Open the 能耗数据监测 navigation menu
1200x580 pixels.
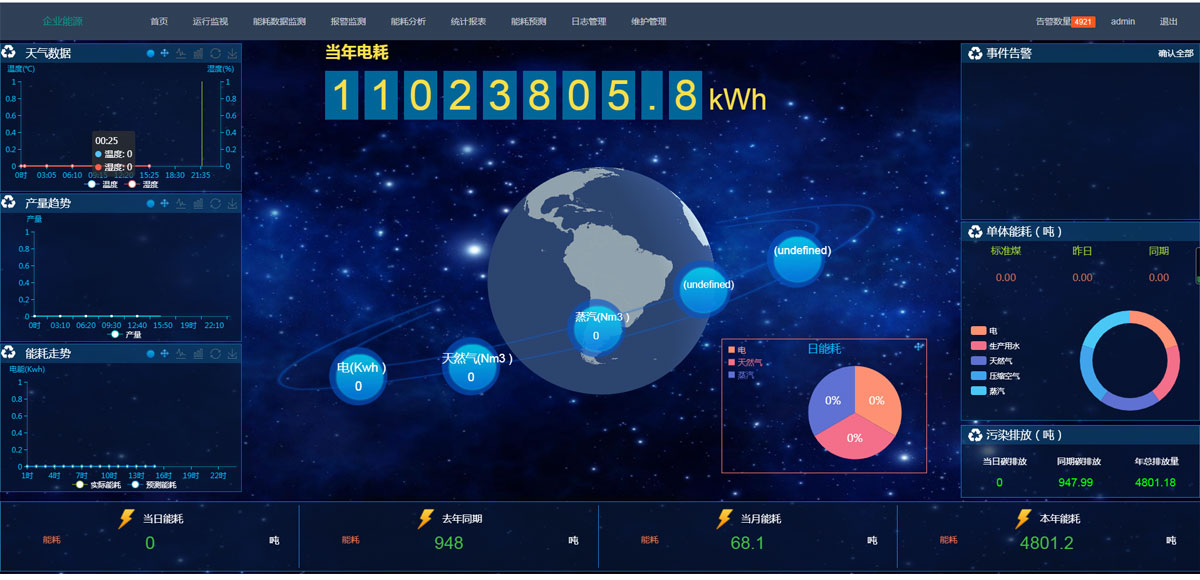[x=279, y=21]
